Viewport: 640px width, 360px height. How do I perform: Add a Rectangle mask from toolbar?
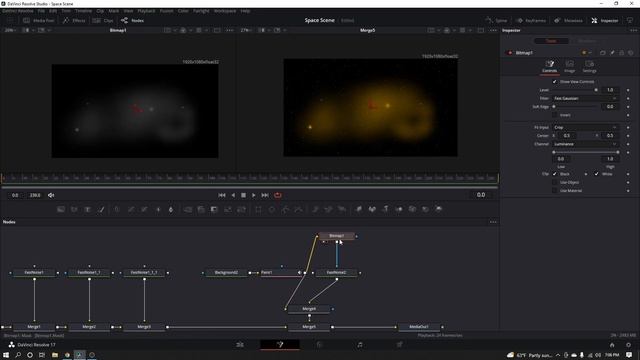[x=258, y=209]
